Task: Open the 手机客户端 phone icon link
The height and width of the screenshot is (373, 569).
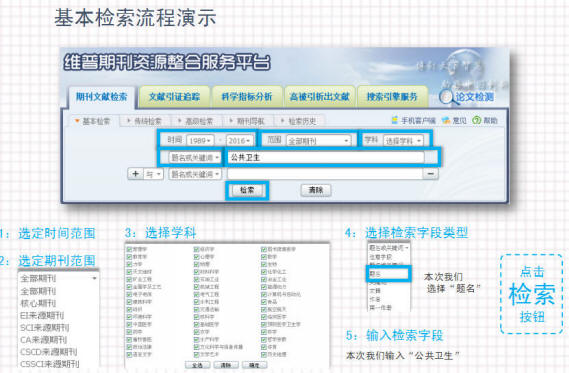Action: click(394, 120)
